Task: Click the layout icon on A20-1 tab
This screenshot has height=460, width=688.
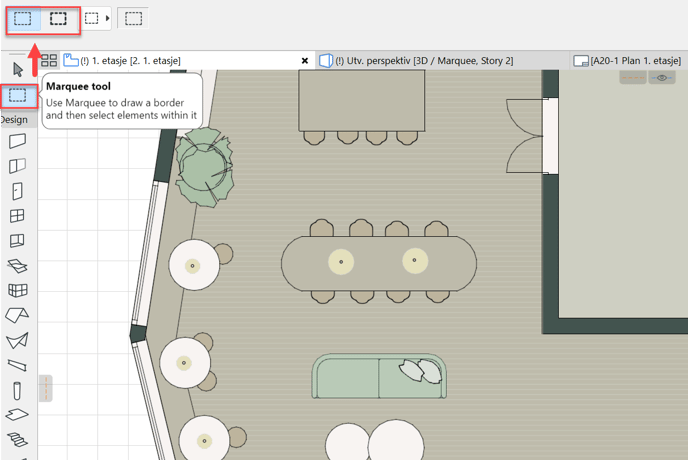Action: pyautogui.click(x=581, y=61)
